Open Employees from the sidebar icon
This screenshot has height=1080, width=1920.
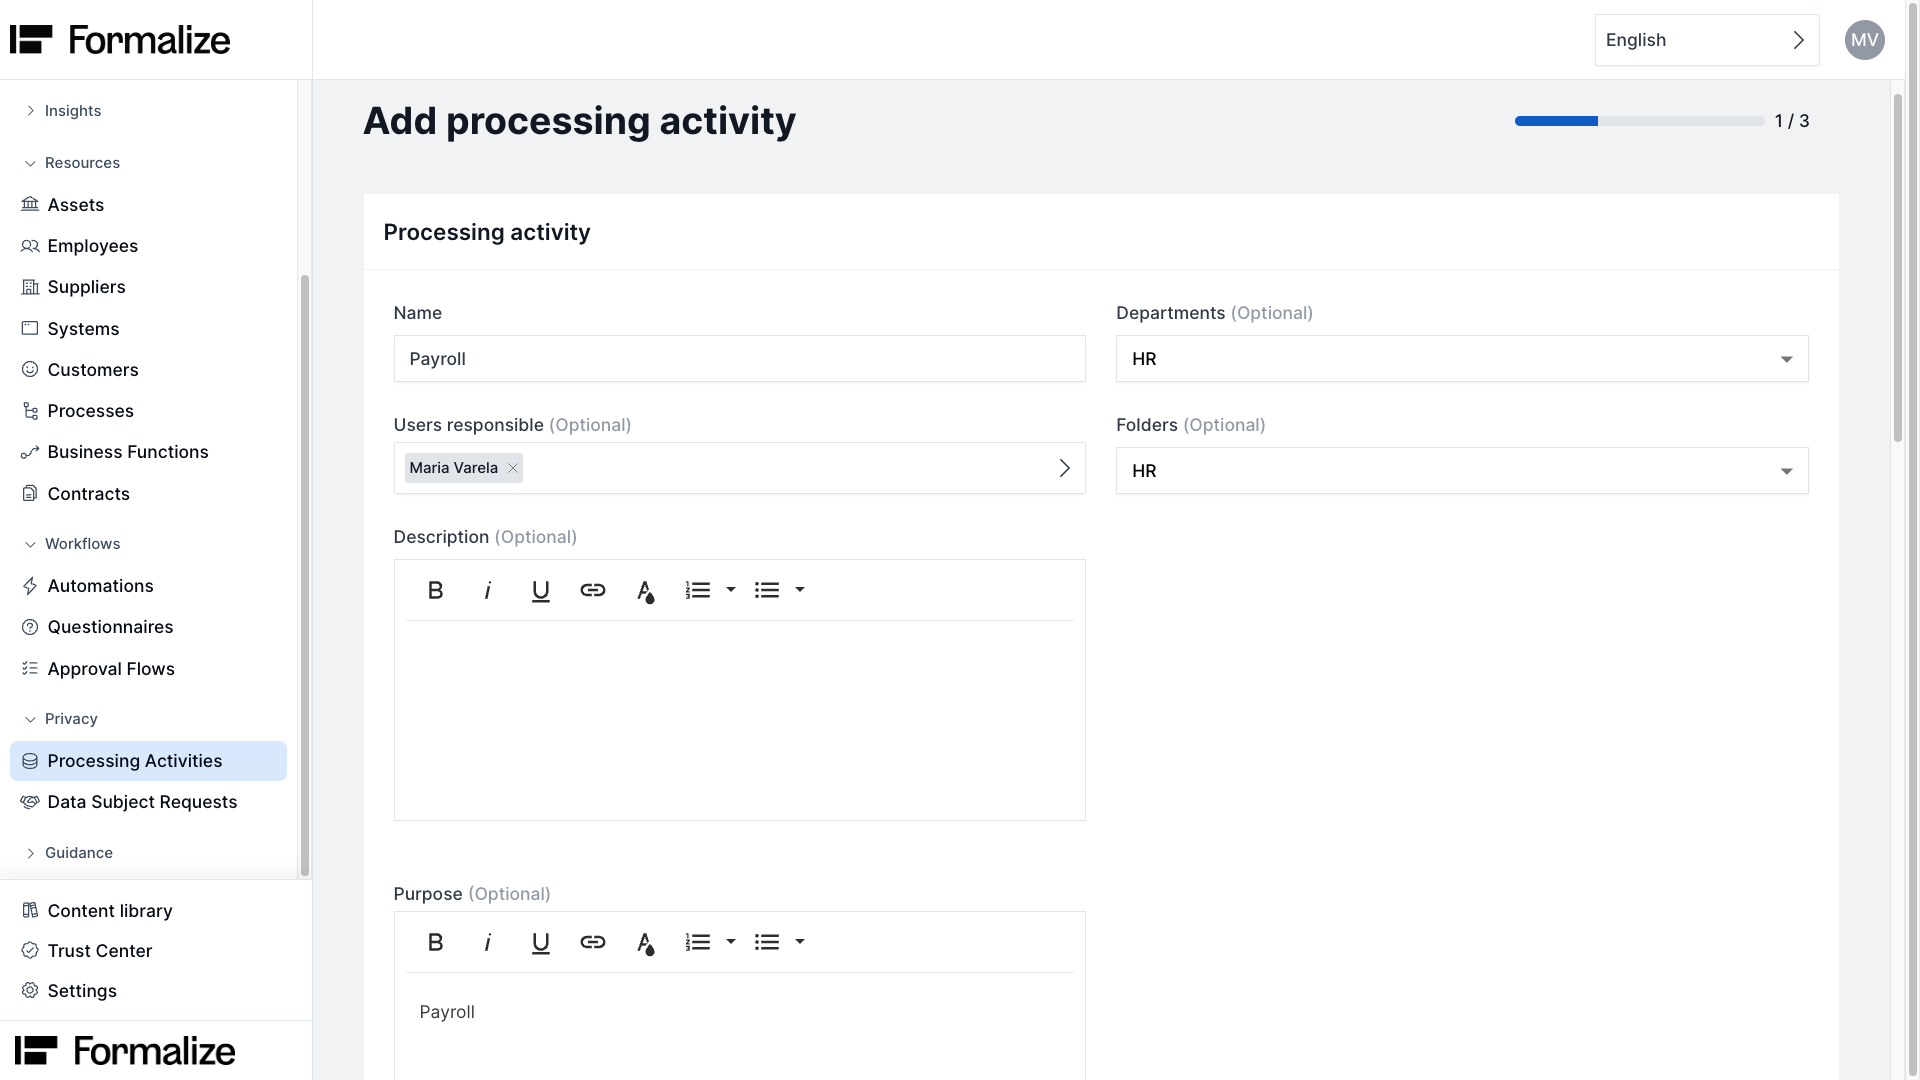[x=30, y=245]
